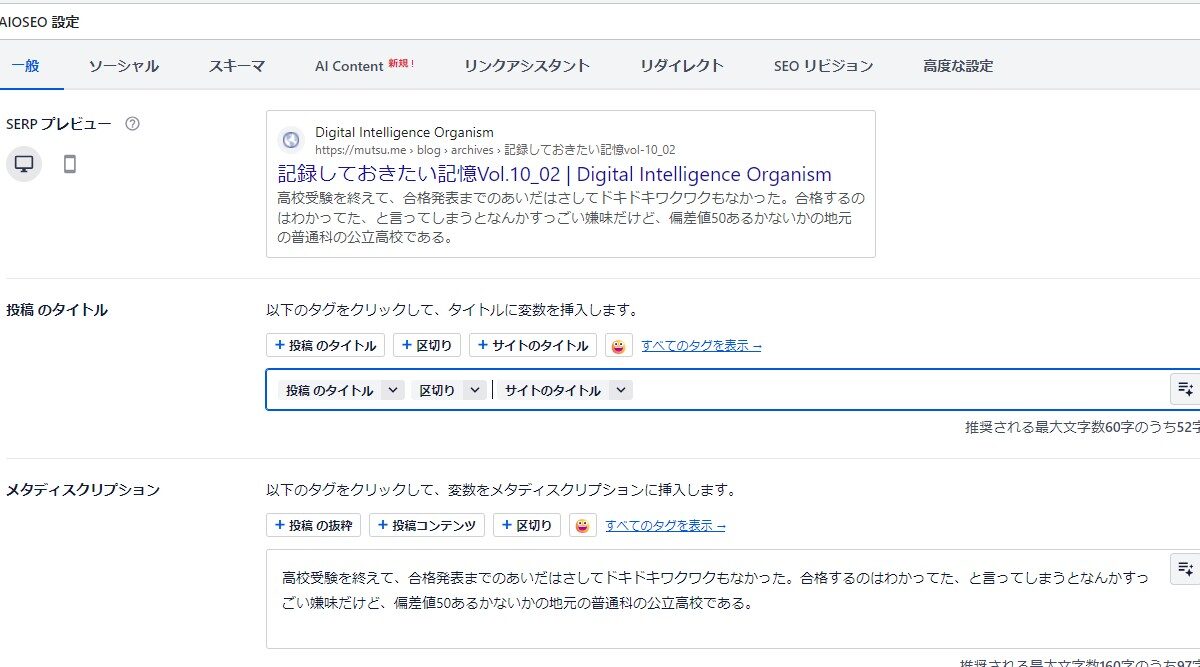1200x667 pixels.
Task: Expand 区切り tag dropdown in title field
Action: point(474,391)
